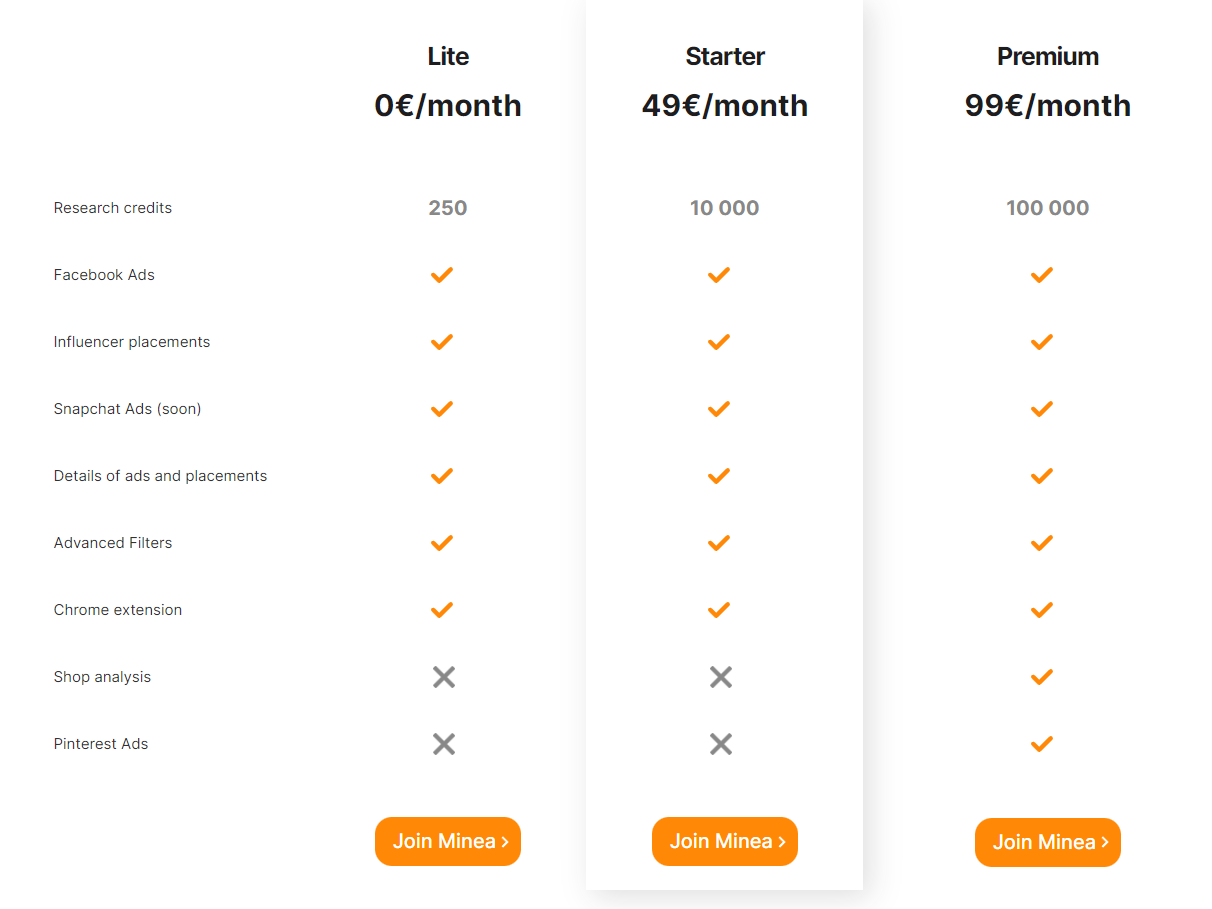Click the Lite Facebook Ads checkmark

(x=442, y=275)
